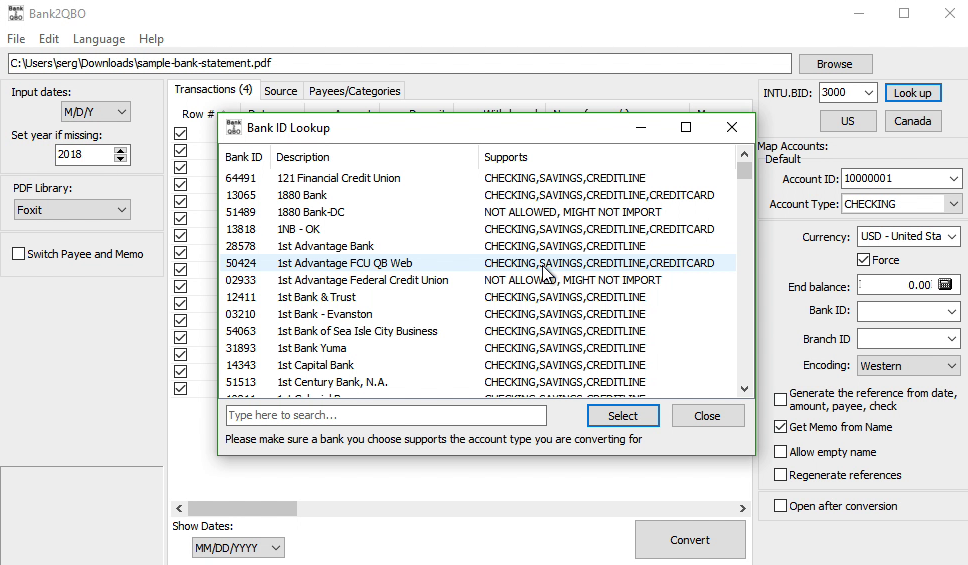
Task: Open the PDF Library Foxit dropdown
Action: click(72, 210)
